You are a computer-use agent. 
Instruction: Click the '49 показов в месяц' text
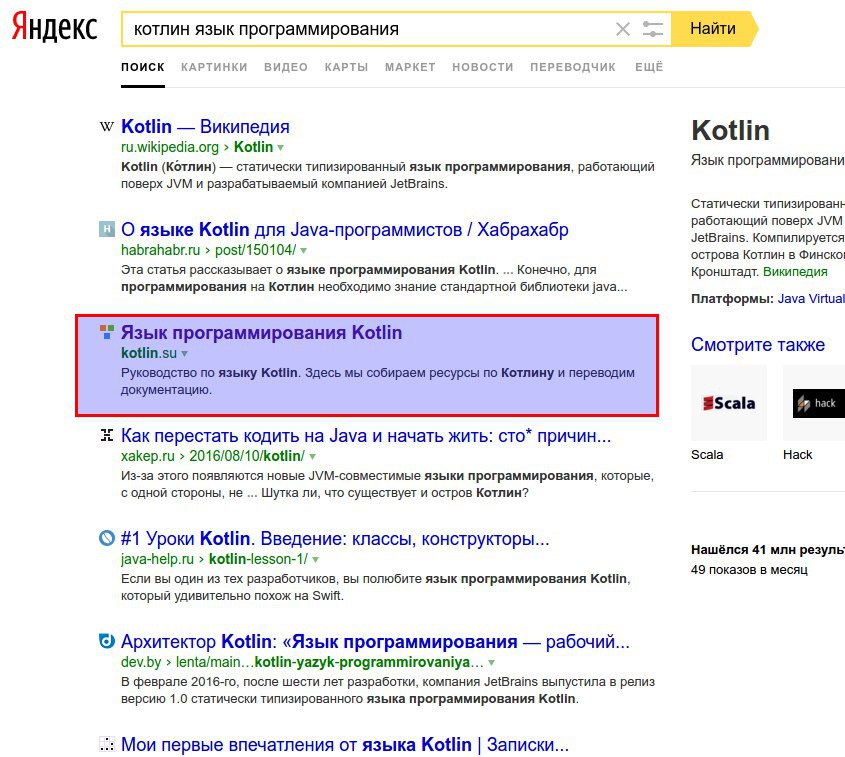coord(749,570)
